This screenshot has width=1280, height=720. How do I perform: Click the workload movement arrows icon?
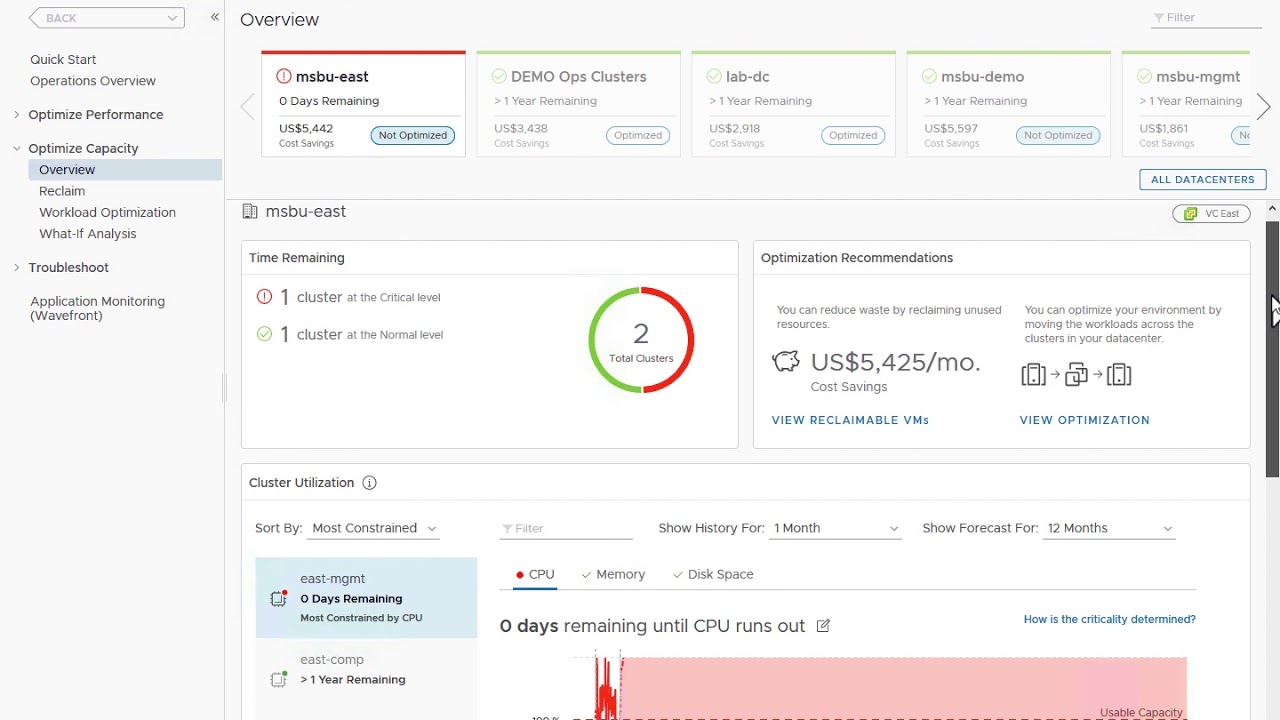pyautogui.click(x=1076, y=374)
